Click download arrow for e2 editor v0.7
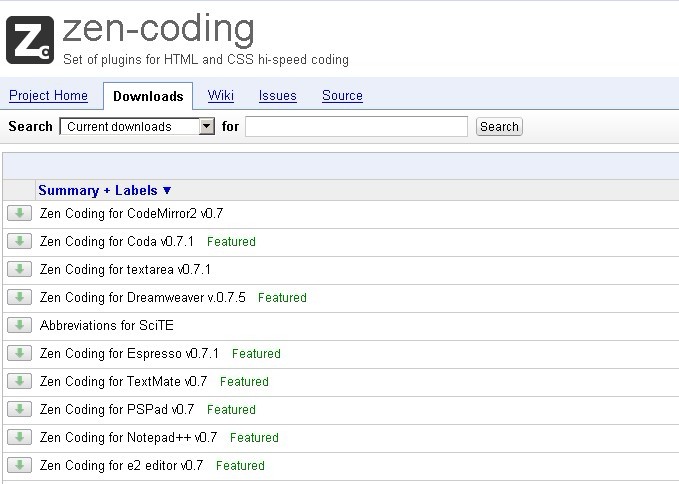Viewport: 679px width, 484px height. click(19, 465)
